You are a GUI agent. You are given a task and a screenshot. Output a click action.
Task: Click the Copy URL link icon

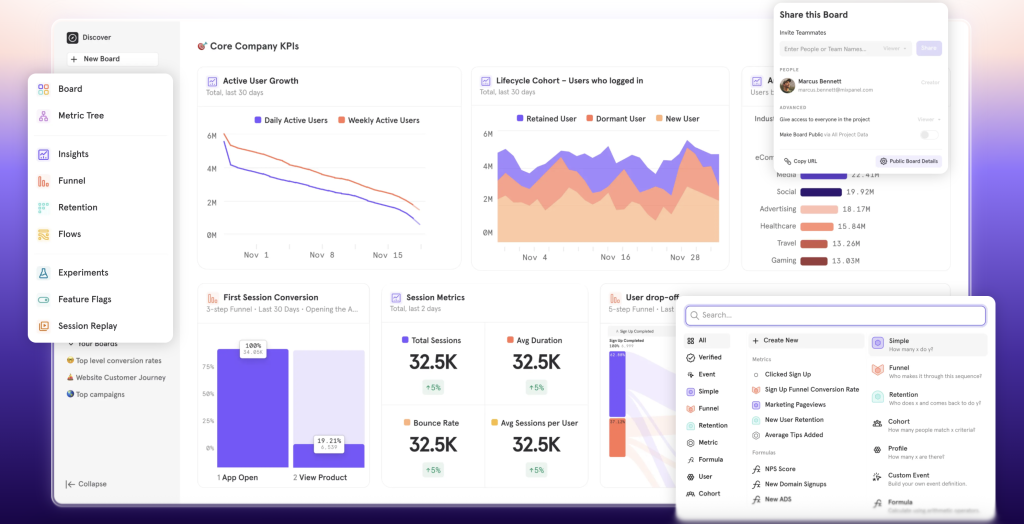787,161
